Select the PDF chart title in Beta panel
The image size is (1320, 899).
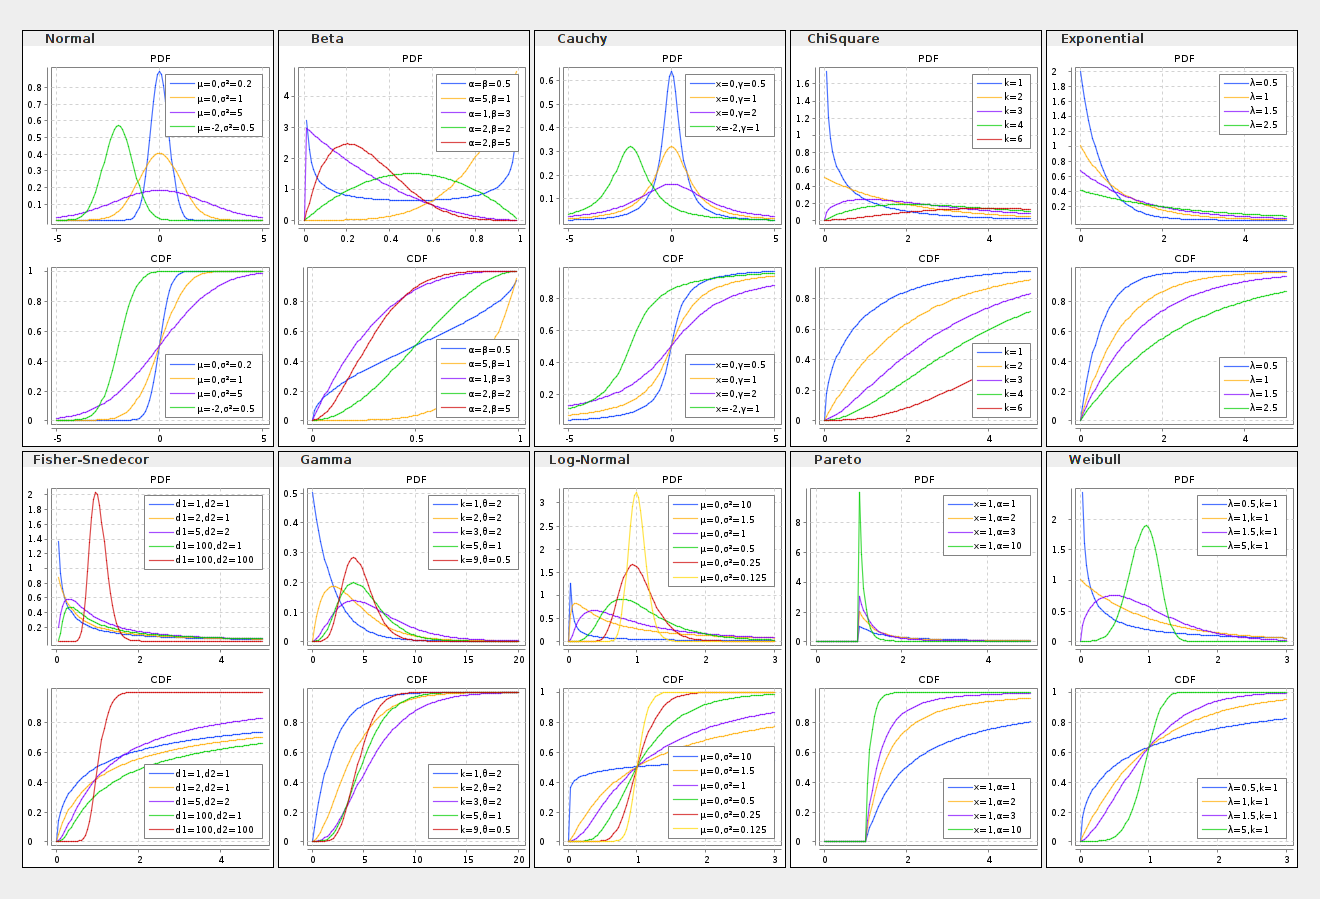coord(412,59)
